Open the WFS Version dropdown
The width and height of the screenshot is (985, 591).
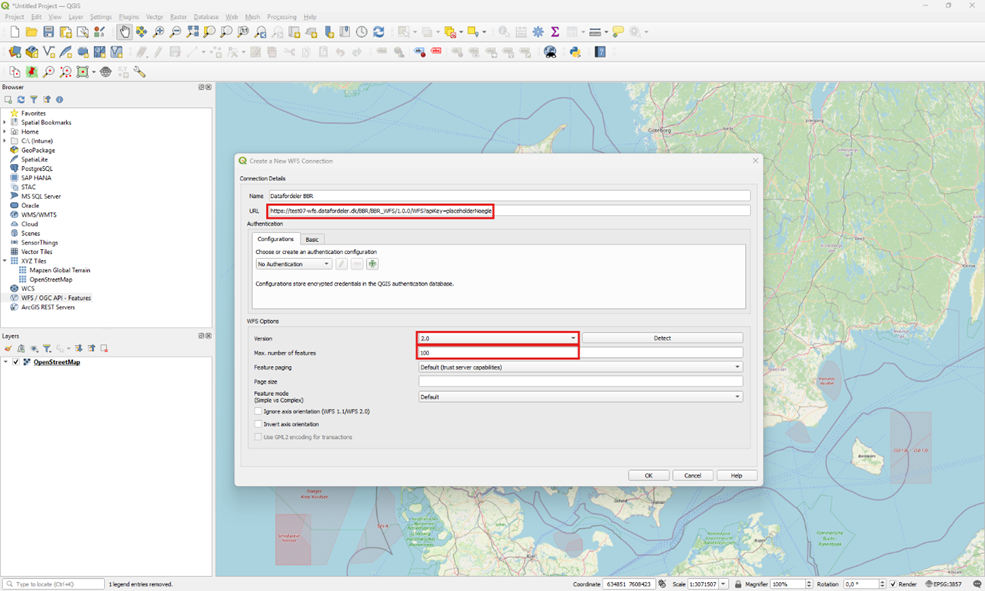tap(498, 338)
